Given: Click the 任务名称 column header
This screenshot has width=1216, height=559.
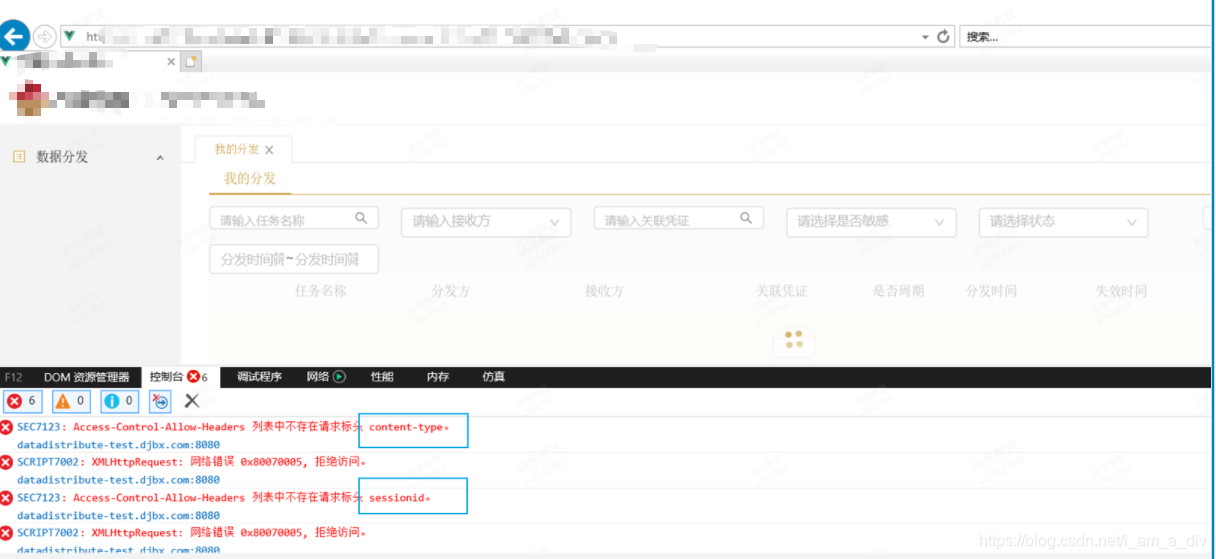Looking at the screenshot, I should coord(321,291).
